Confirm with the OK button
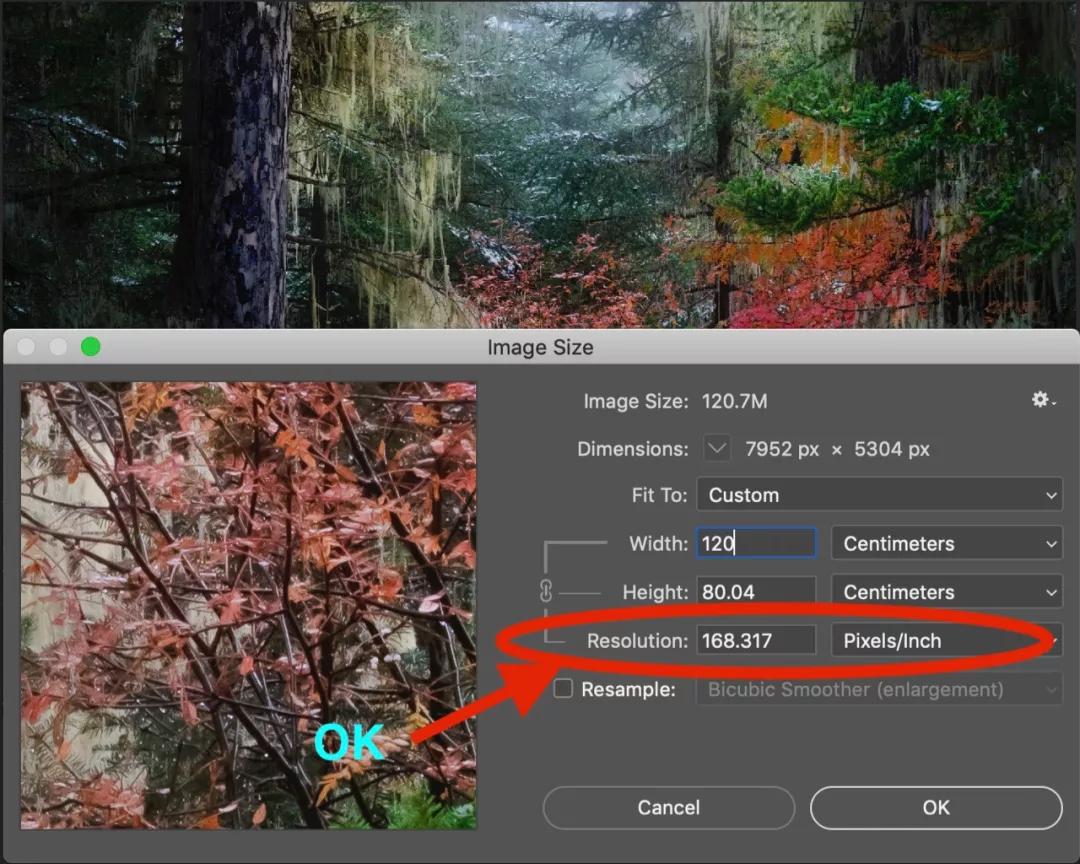Viewport: 1080px width, 864px height. click(936, 808)
